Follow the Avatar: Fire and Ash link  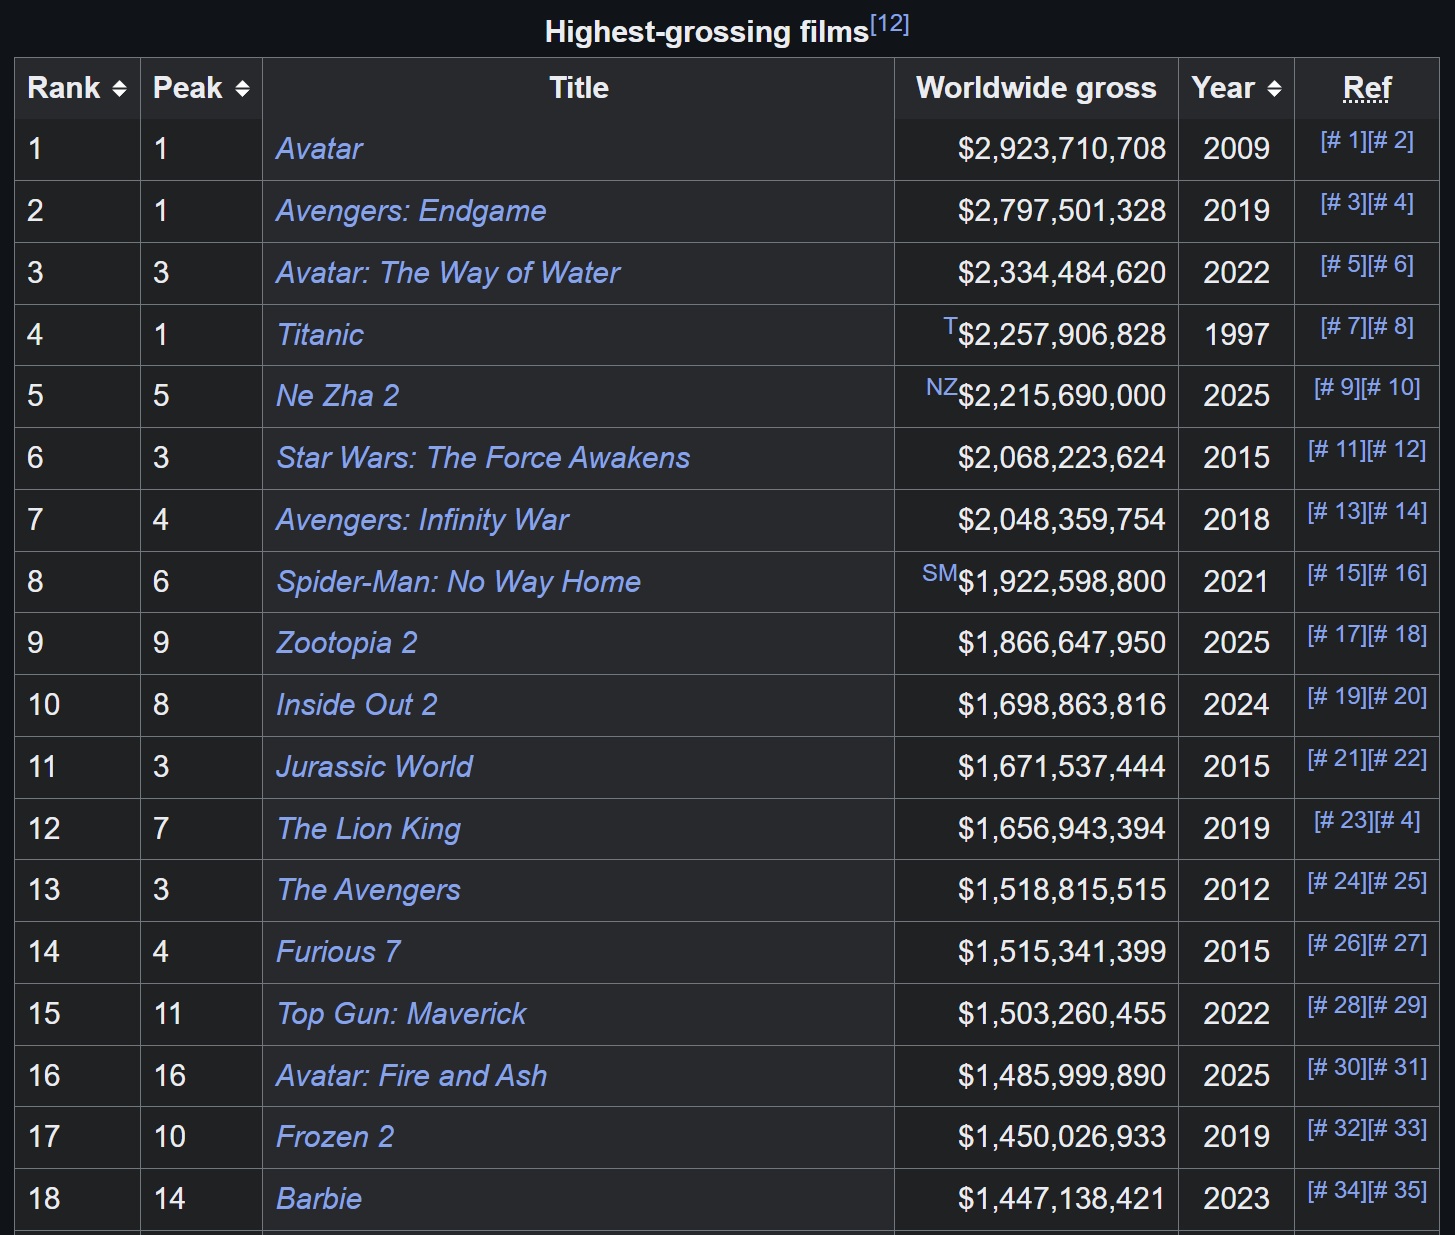tap(411, 1076)
